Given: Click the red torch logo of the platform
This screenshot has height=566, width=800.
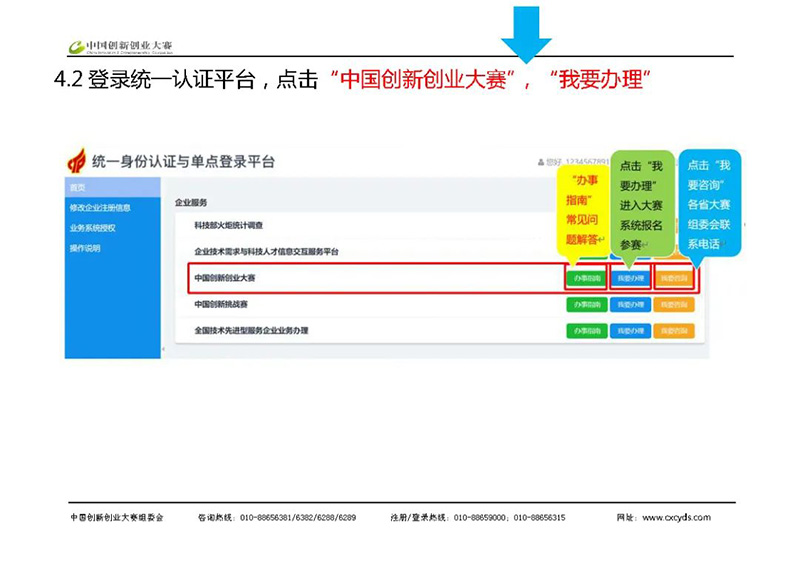Looking at the screenshot, I should [77, 161].
